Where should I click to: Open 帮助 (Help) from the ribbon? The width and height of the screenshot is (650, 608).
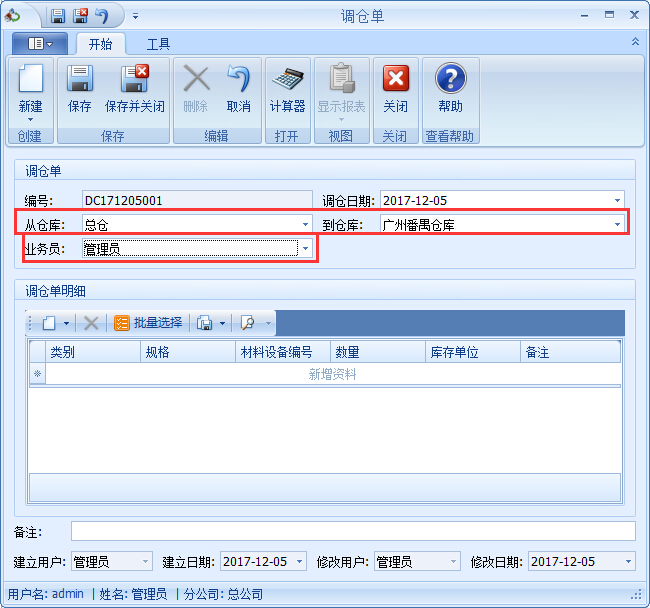click(x=450, y=89)
